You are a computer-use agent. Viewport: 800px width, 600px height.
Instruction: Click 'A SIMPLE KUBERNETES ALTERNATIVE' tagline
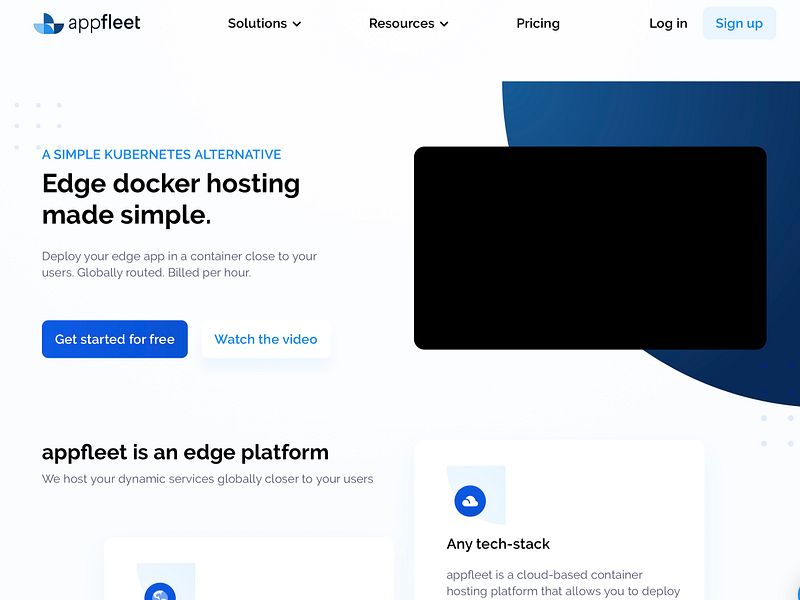[x=161, y=155]
